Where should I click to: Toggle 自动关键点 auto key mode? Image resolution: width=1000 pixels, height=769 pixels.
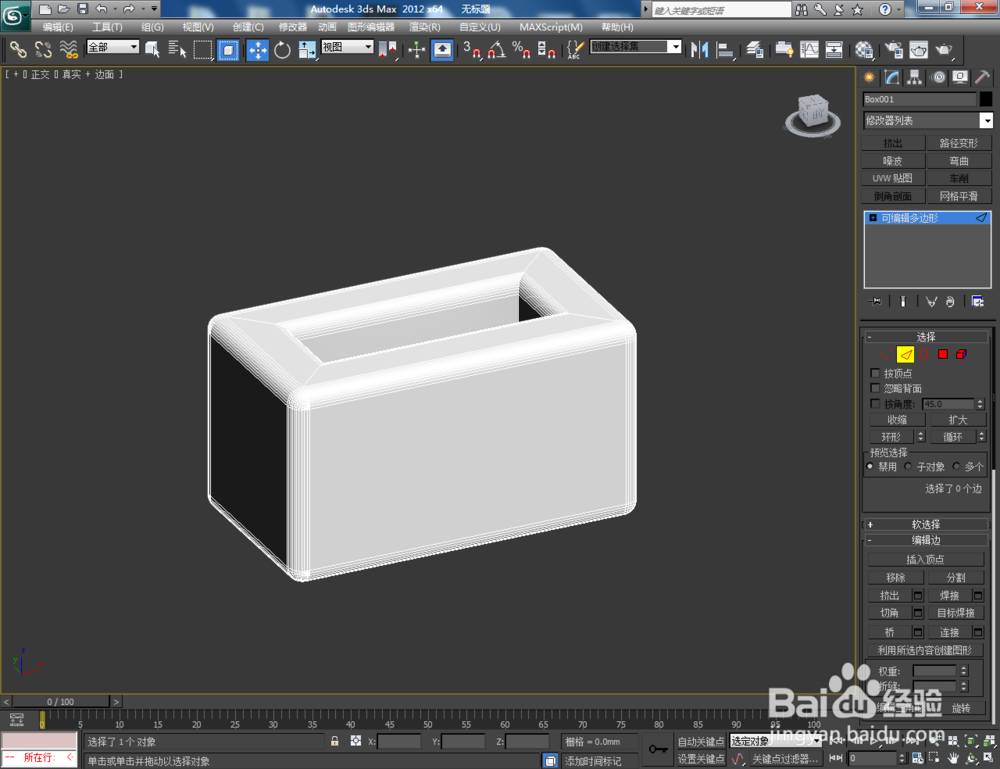700,742
